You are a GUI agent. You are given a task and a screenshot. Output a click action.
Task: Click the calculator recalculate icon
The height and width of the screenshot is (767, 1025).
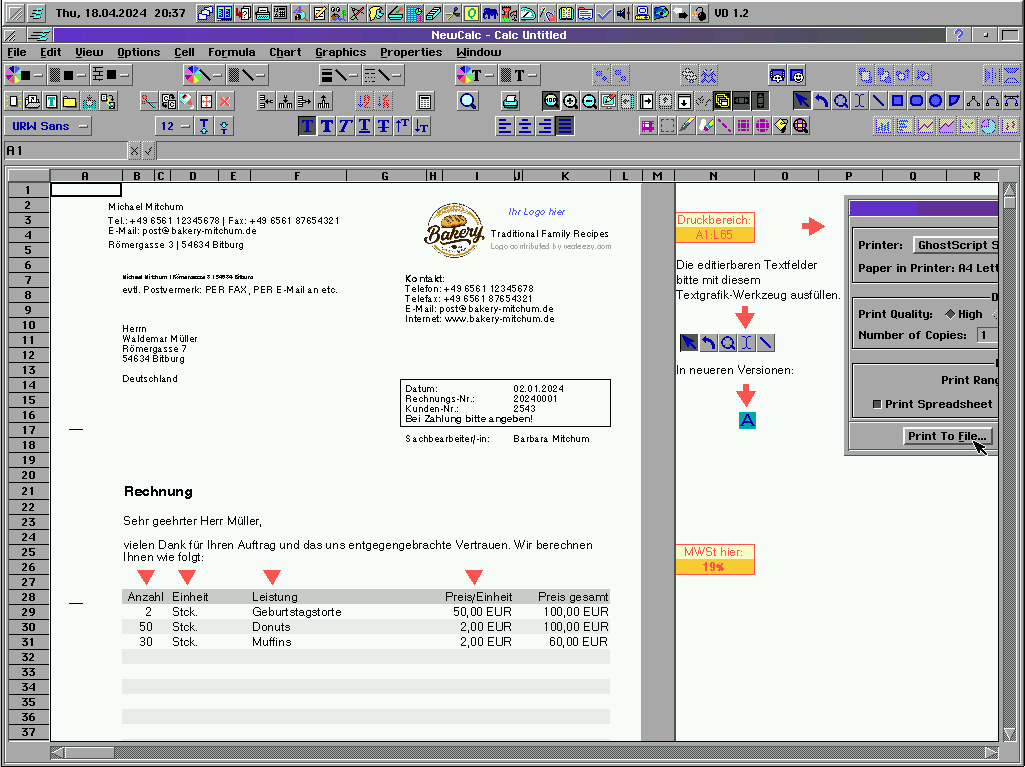coord(425,101)
